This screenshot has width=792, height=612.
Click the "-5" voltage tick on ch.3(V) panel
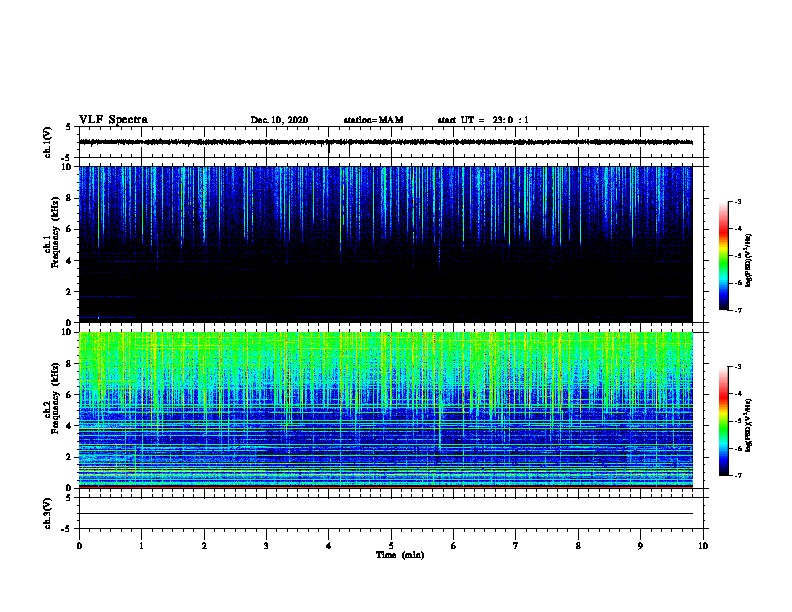[x=67, y=529]
